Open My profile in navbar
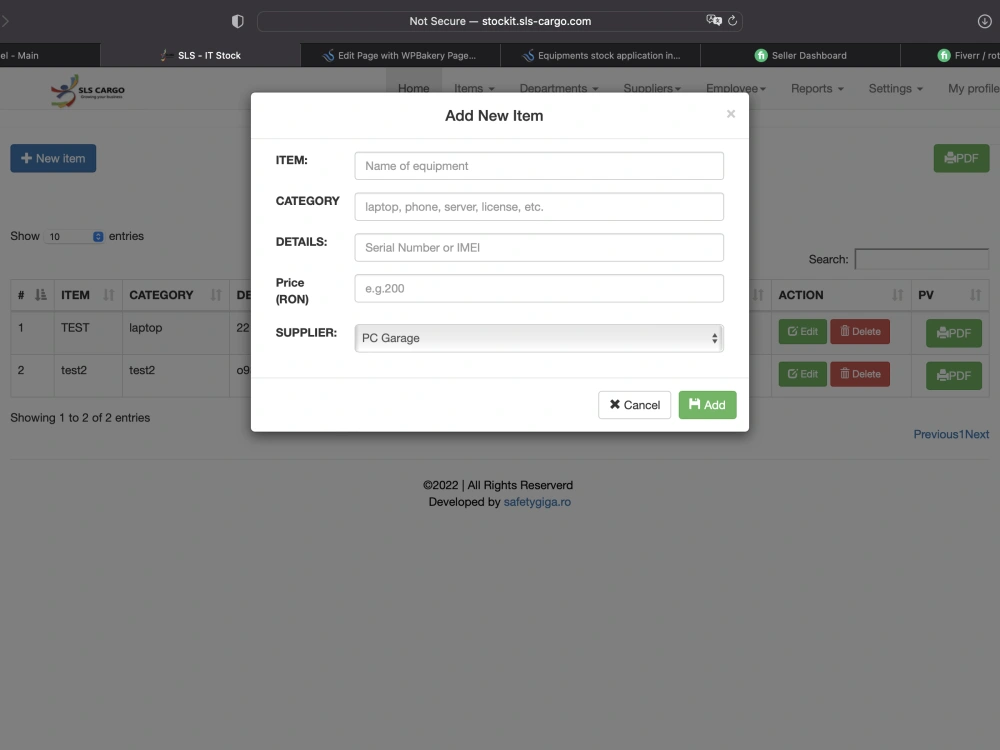This screenshot has height=750, width=1000. pyautogui.click(x=973, y=89)
